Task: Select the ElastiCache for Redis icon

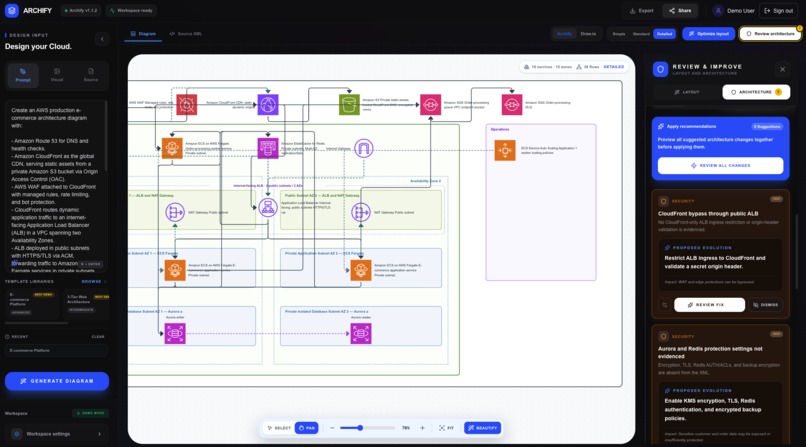Action: 268,148
